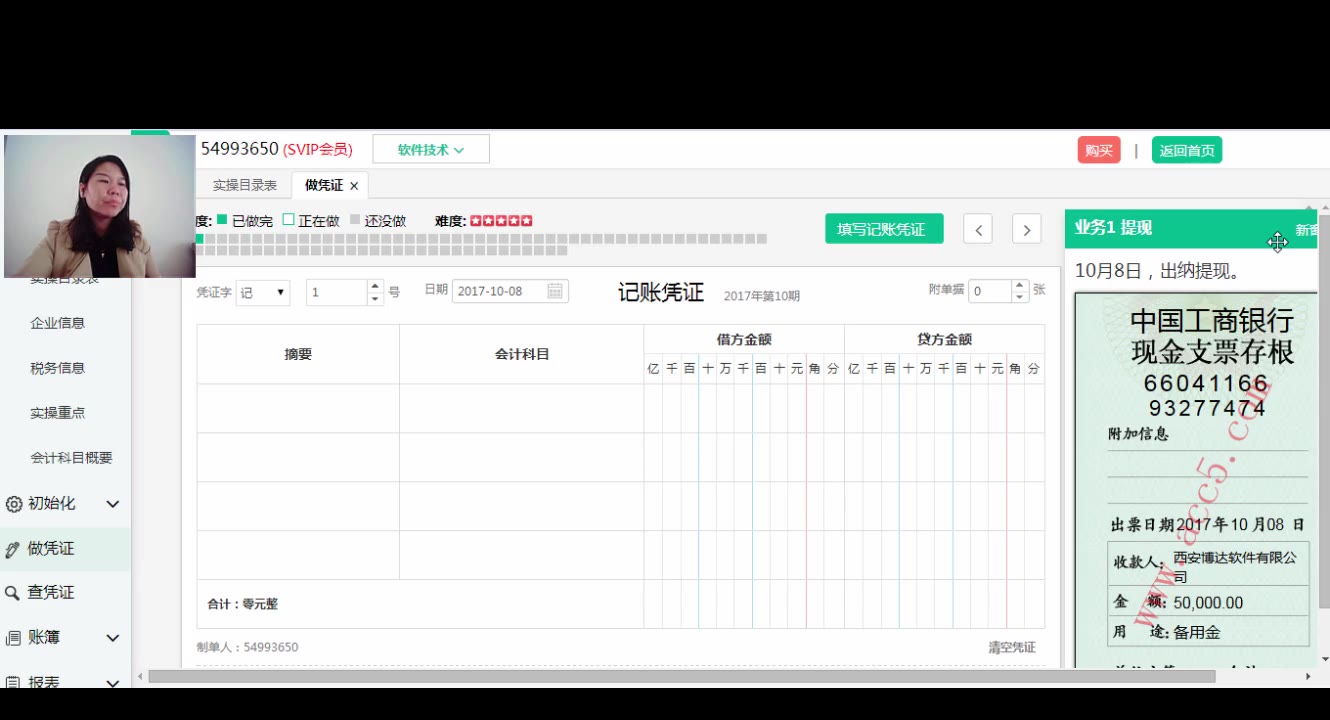Screen dimensions: 1330x720
Task: Open the 软件技术 dropdown
Action: click(x=430, y=148)
